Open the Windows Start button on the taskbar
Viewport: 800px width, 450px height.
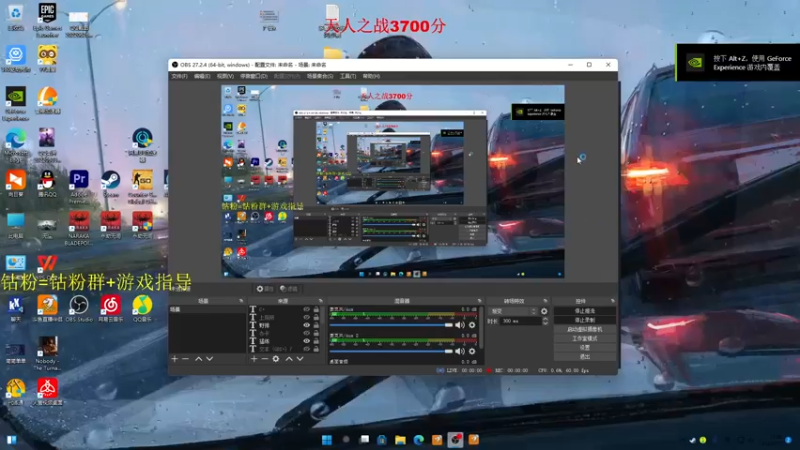(327, 440)
